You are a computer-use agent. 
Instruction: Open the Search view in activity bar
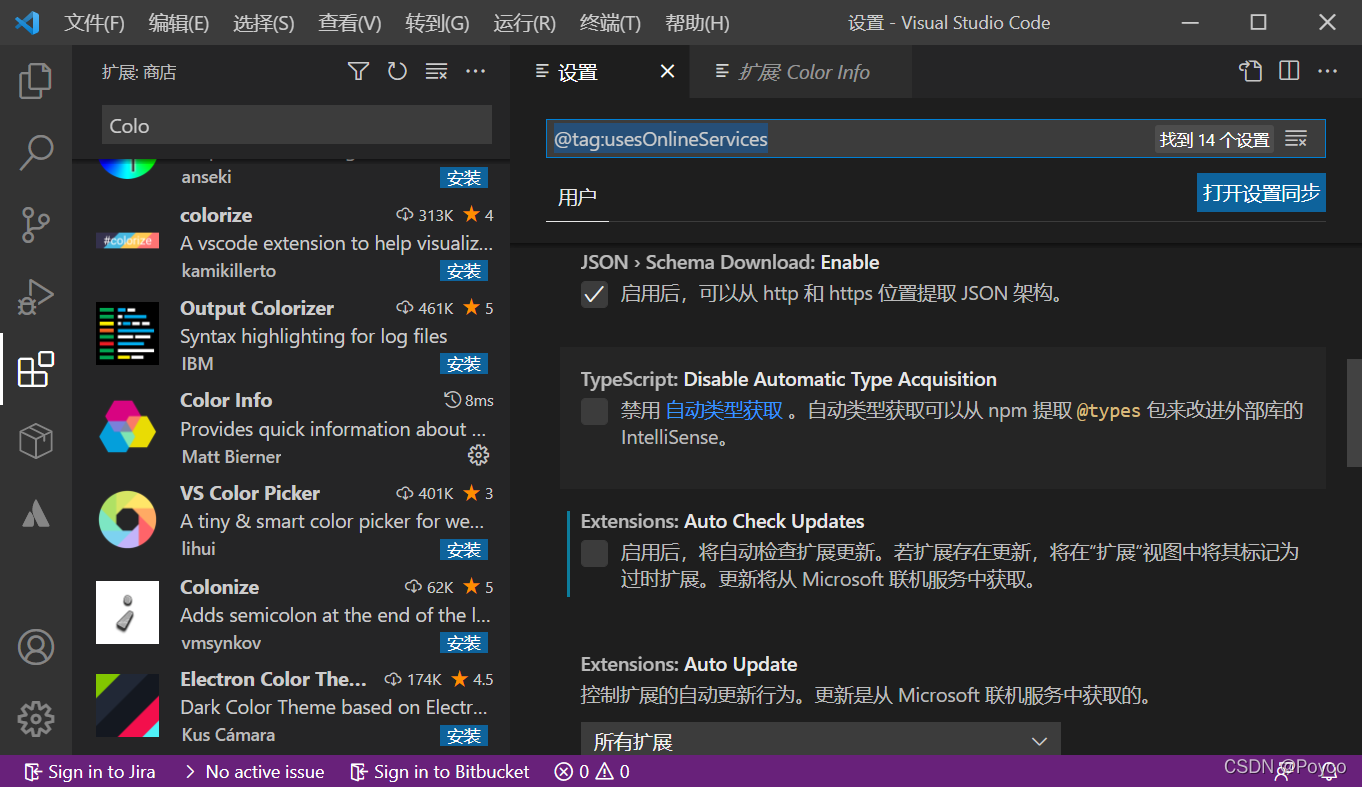tap(36, 153)
